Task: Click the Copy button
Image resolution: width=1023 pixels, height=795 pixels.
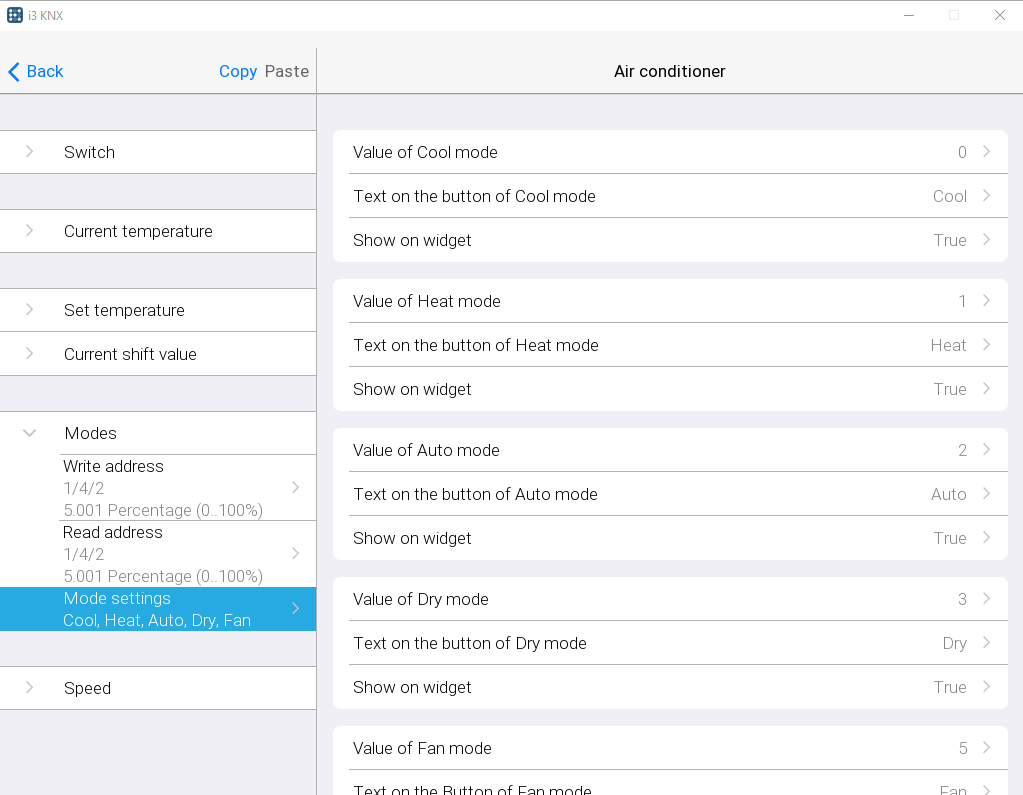Action: [x=238, y=72]
